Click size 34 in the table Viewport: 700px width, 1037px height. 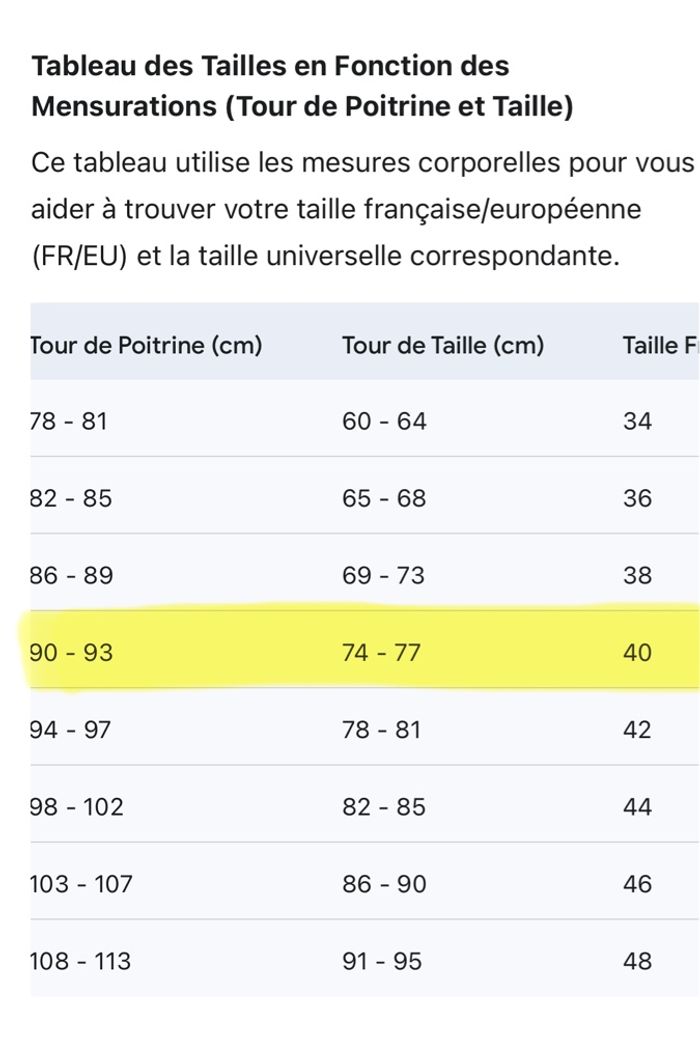637,421
